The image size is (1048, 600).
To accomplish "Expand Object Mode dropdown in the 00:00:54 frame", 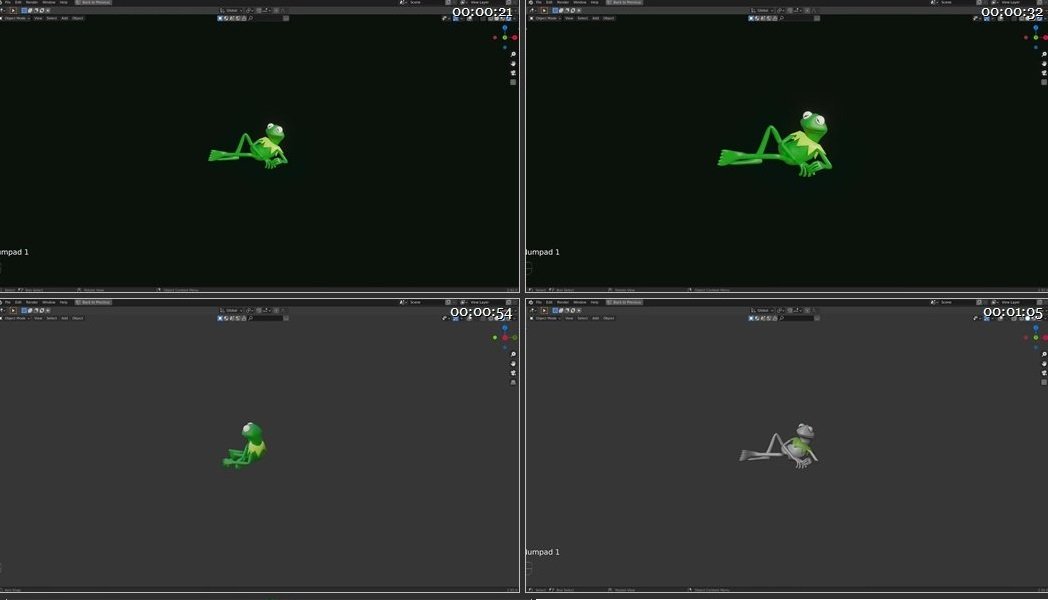I will (x=16, y=318).
